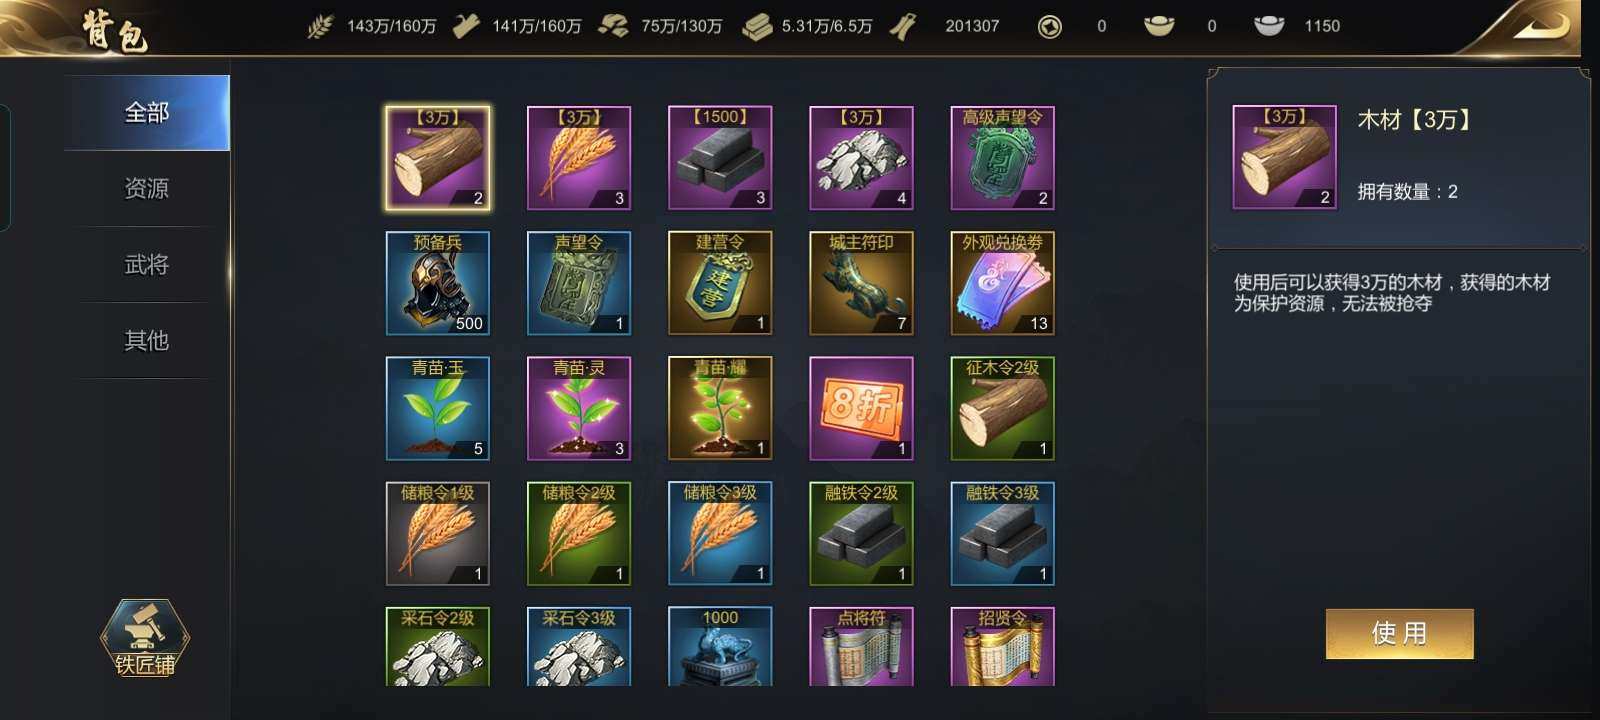1600x720 pixels.
Task: Select the 建营令 badge item
Action: point(720,283)
